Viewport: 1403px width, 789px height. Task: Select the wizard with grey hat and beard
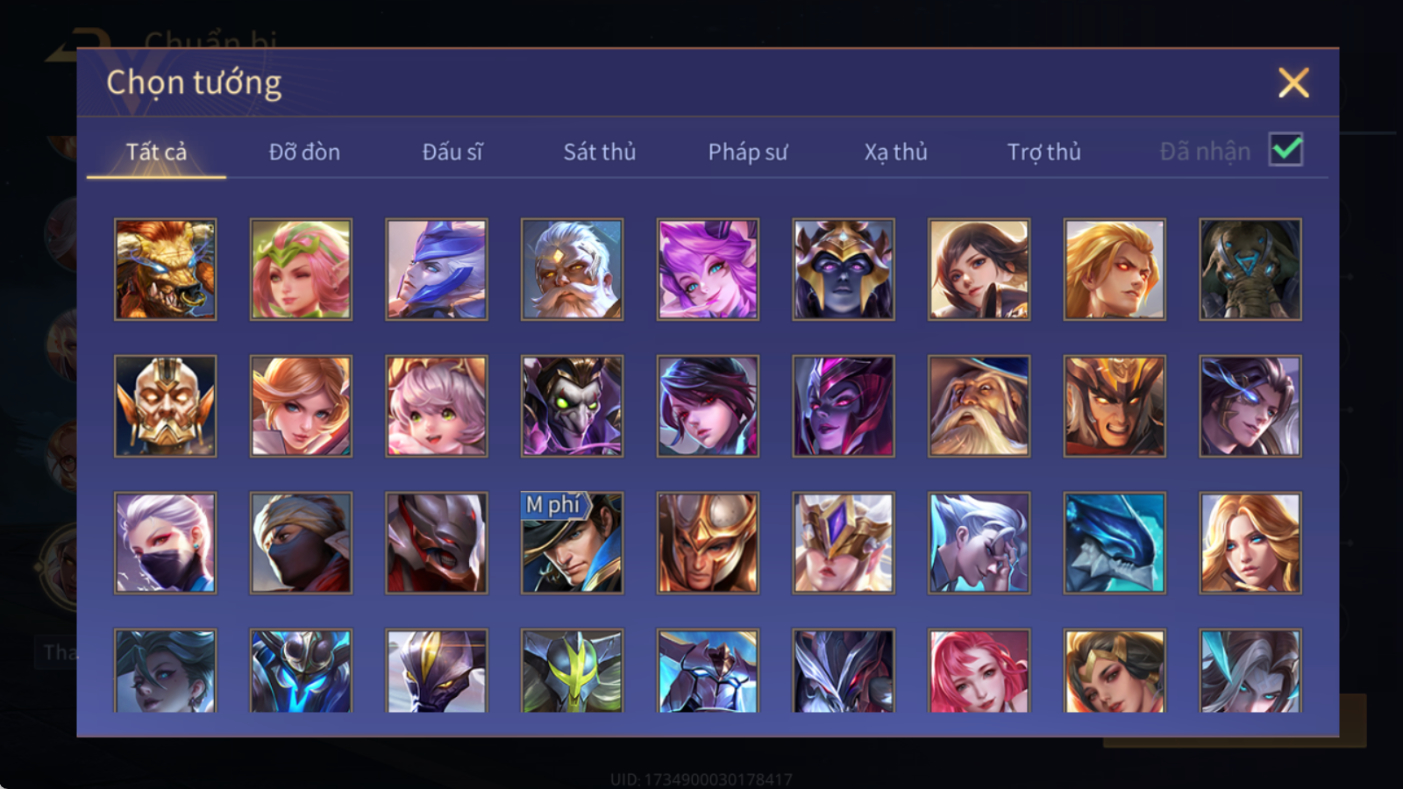click(979, 406)
